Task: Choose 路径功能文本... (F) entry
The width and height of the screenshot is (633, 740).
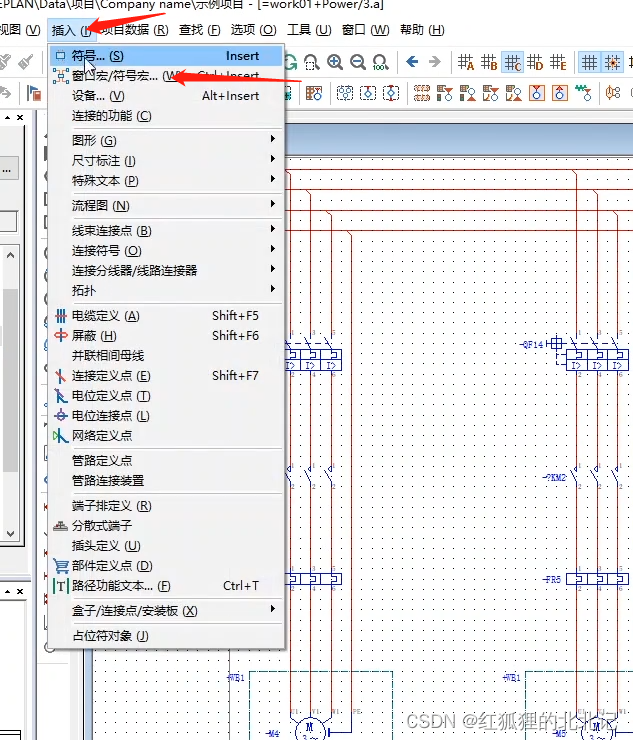Action: point(167,586)
